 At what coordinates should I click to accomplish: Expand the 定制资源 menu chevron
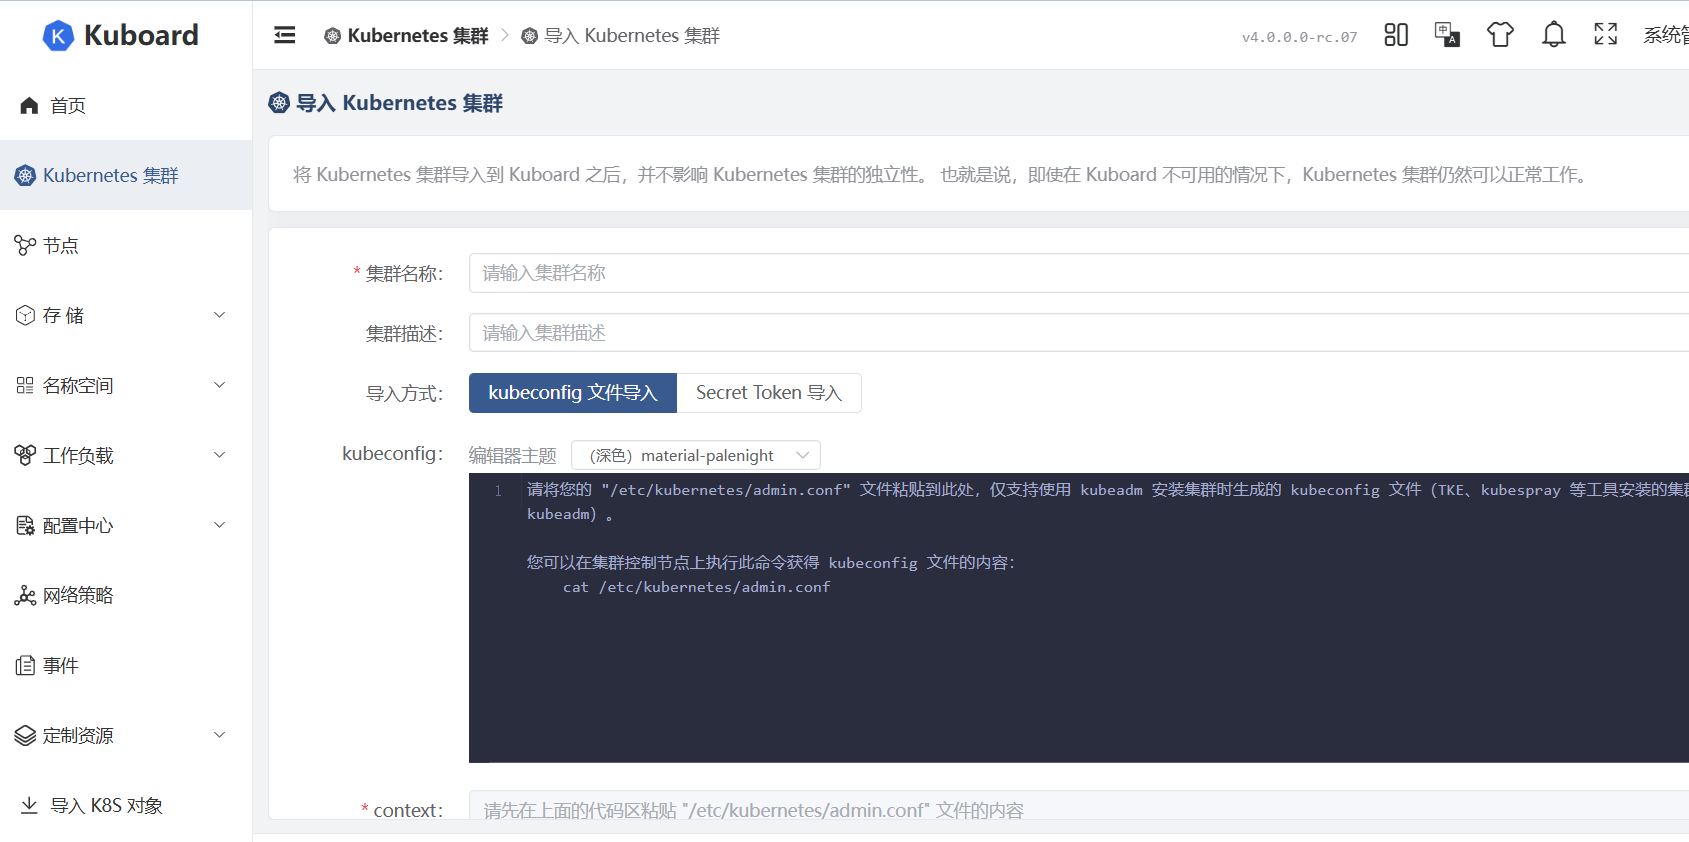click(x=220, y=735)
